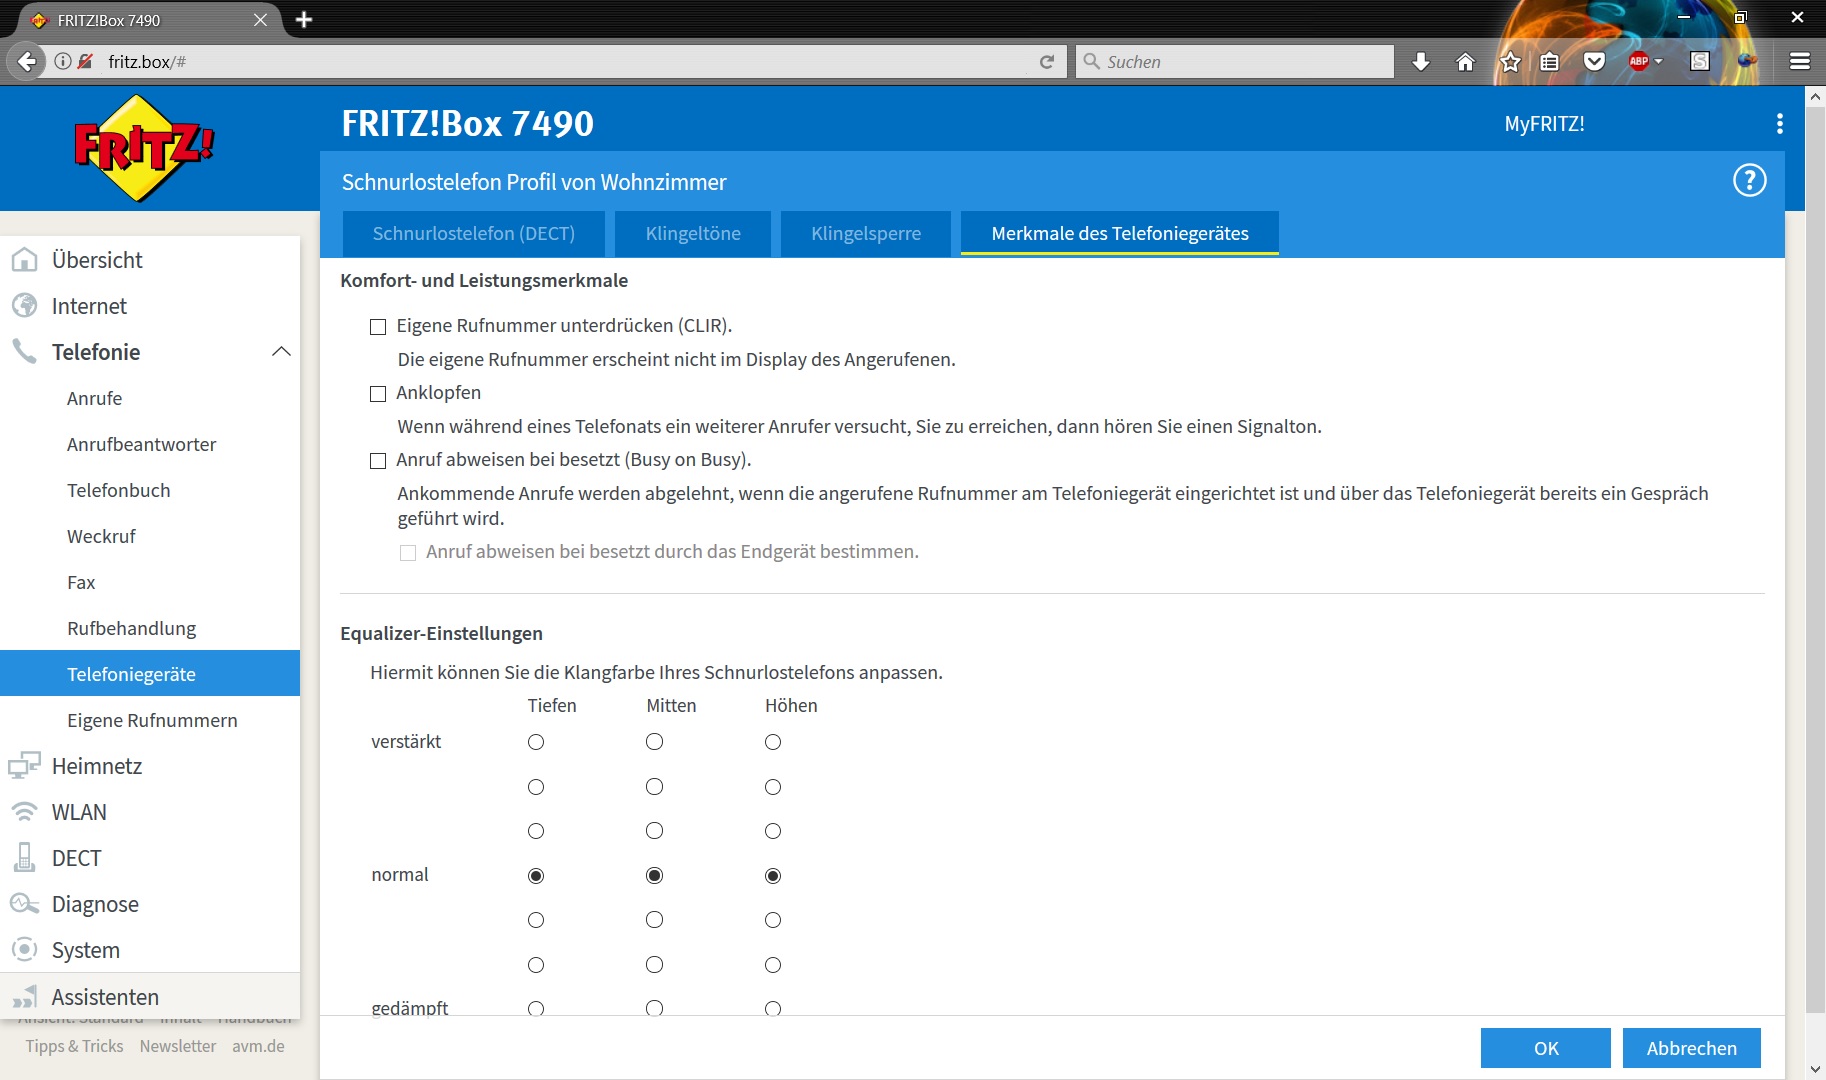Click the site info icon in address bar

63,62
